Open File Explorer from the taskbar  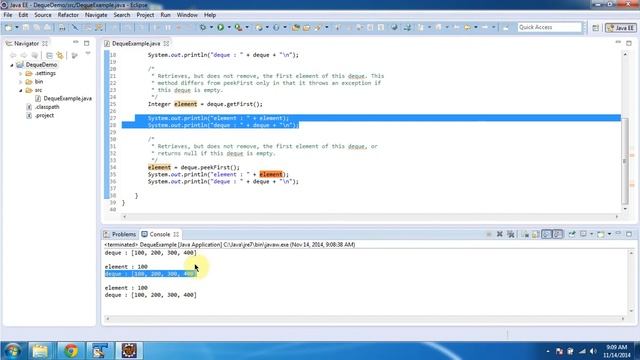pyautogui.click(x=40, y=351)
